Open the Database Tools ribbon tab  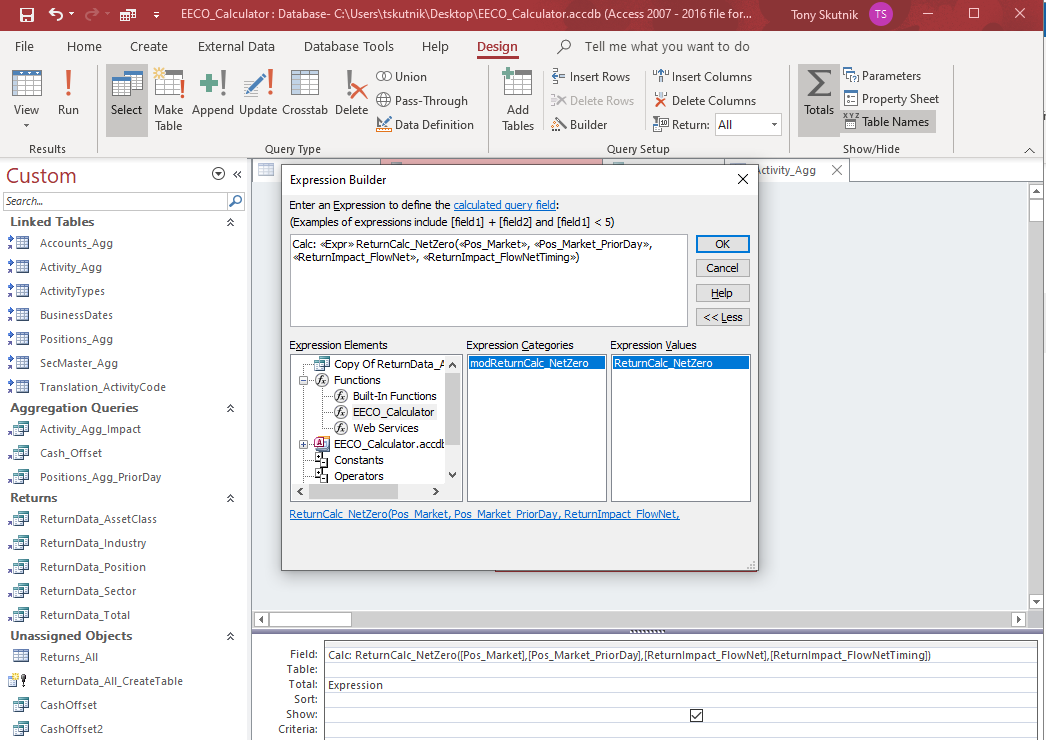pyautogui.click(x=348, y=47)
